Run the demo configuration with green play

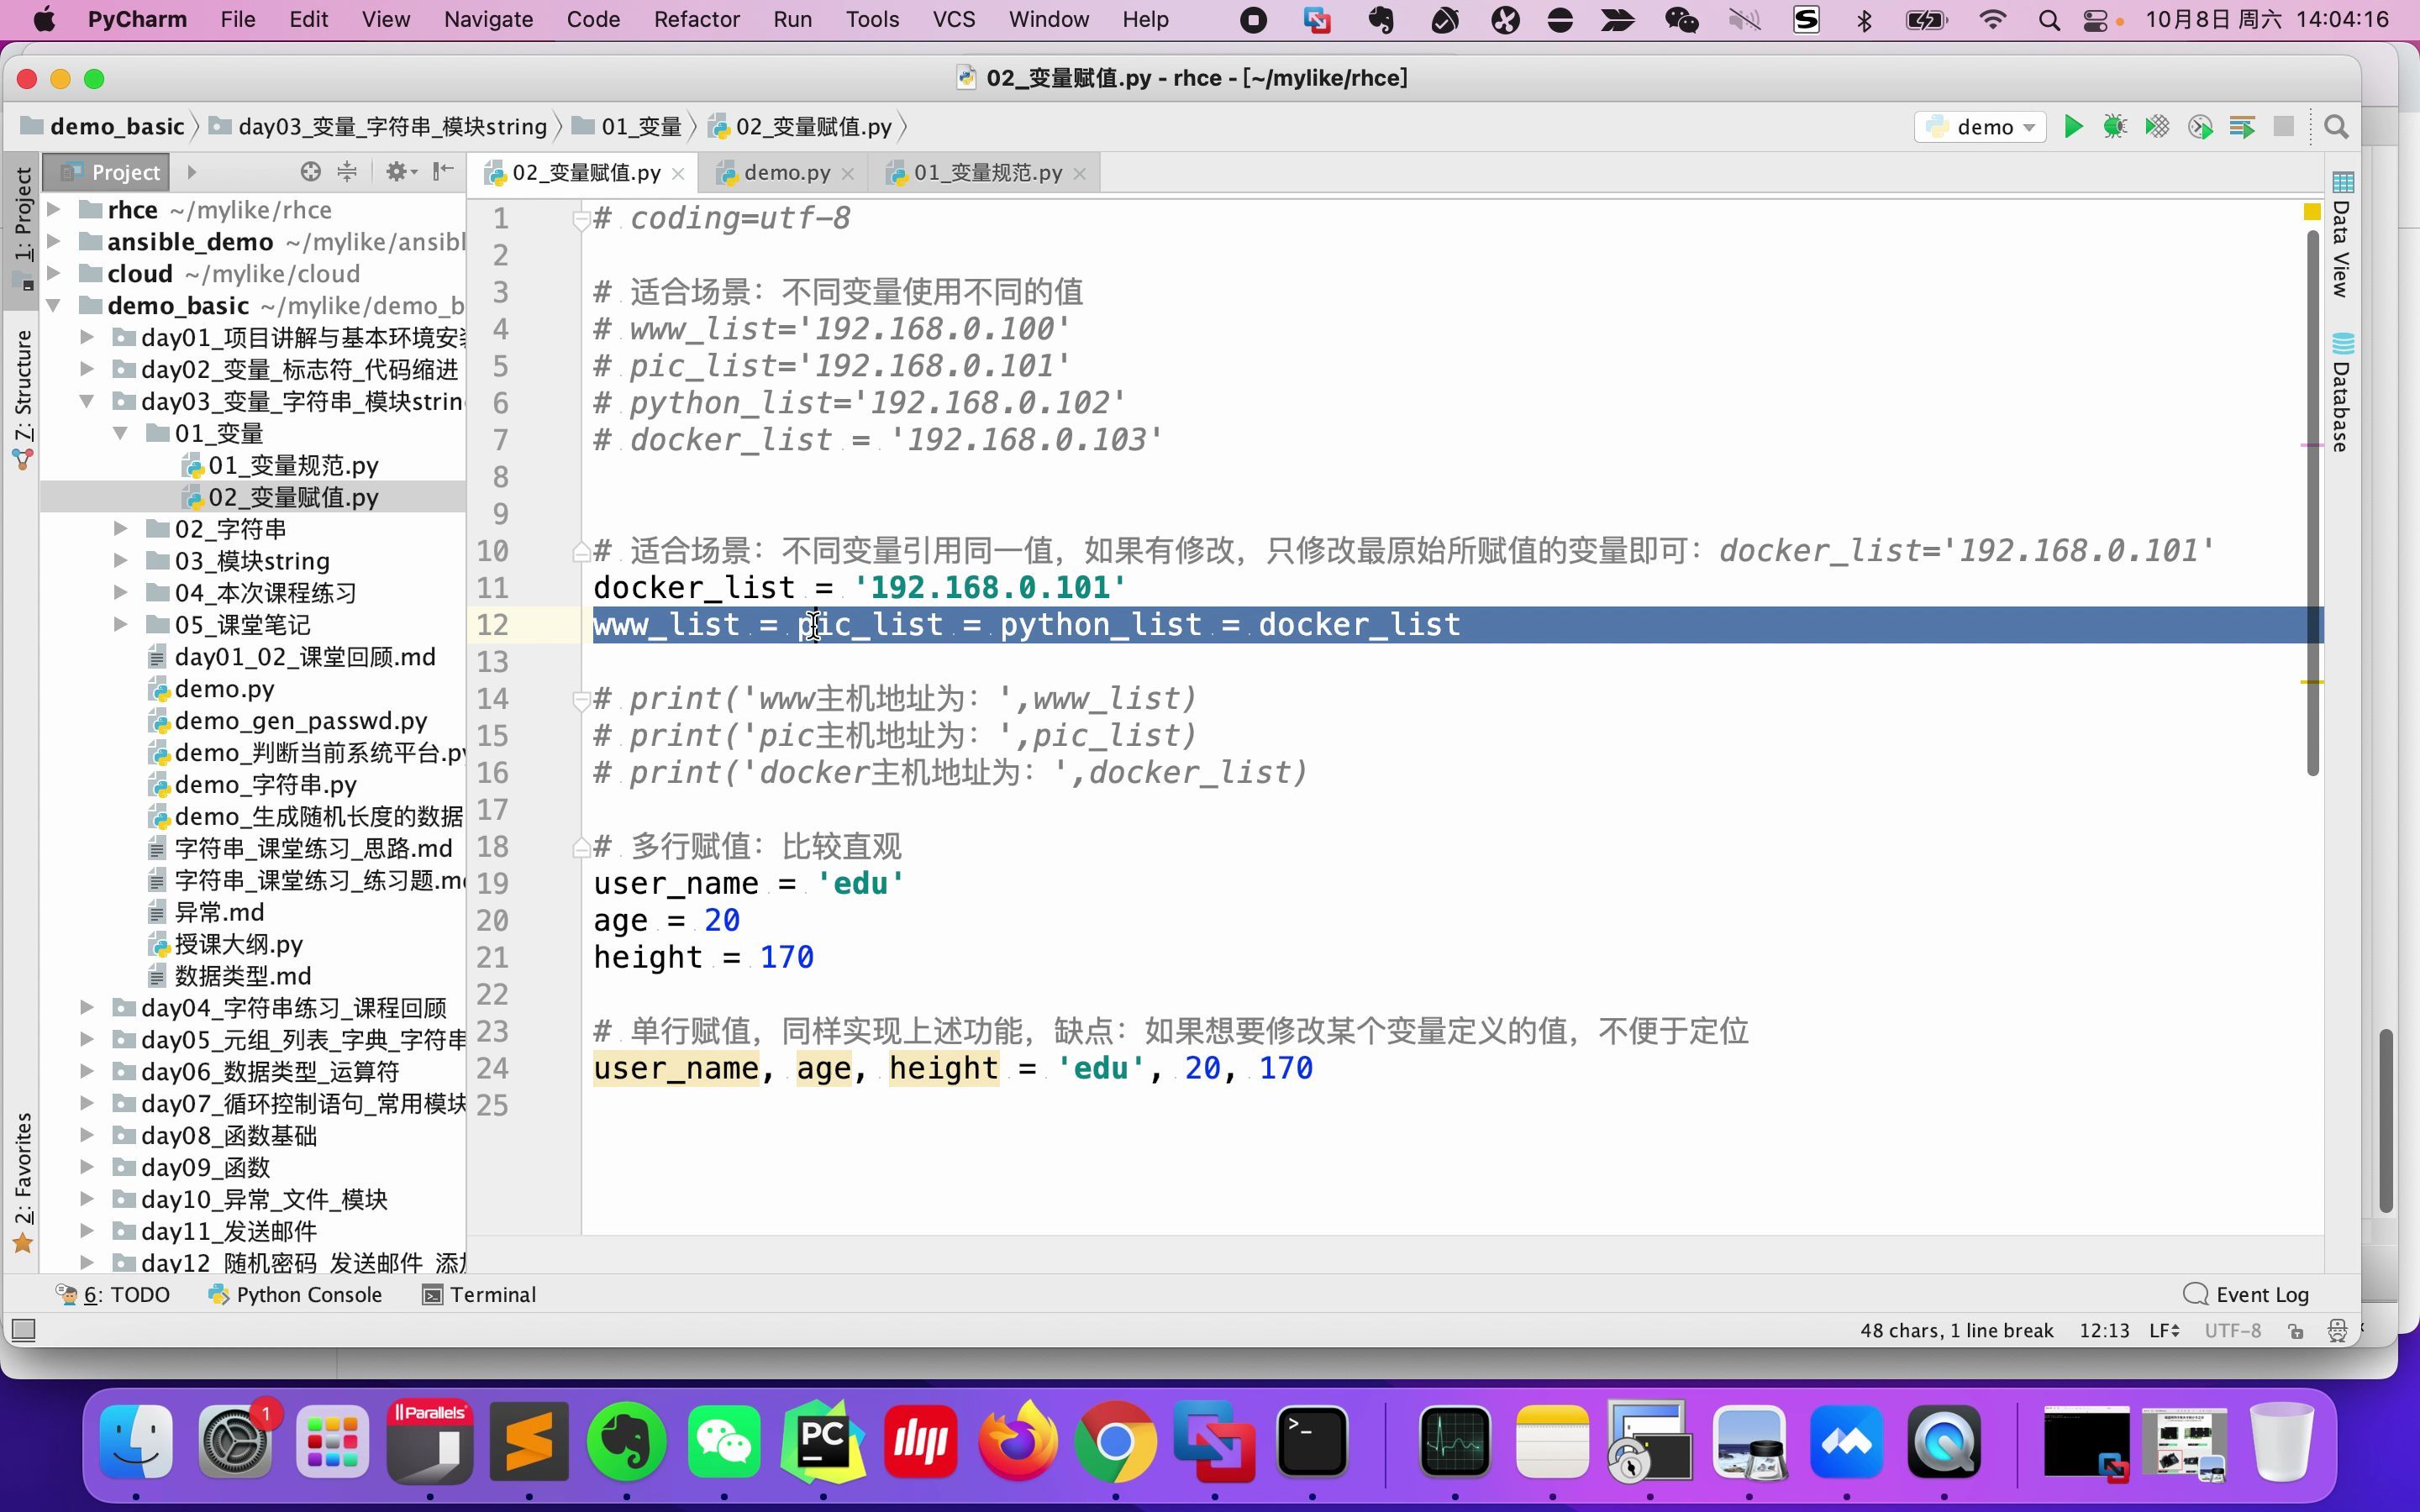coord(2073,127)
